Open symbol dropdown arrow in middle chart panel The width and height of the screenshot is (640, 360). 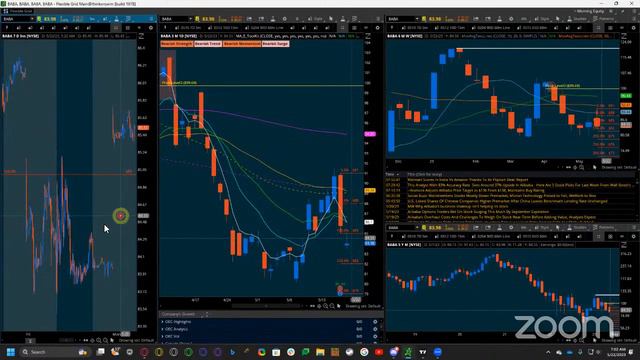point(190,19)
